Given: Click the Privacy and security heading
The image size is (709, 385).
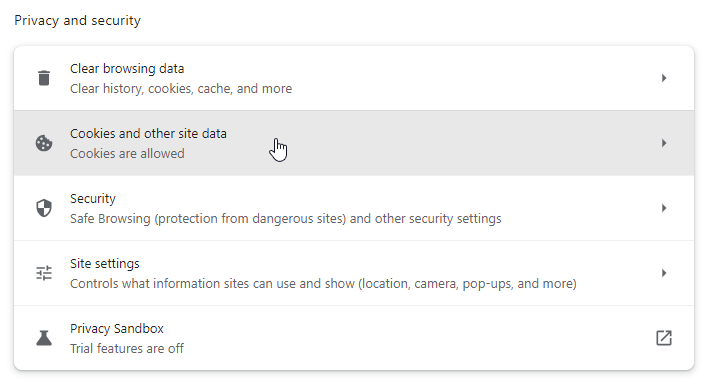Looking at the screenshot, I should pyautogui.click(x=77, y=21).
